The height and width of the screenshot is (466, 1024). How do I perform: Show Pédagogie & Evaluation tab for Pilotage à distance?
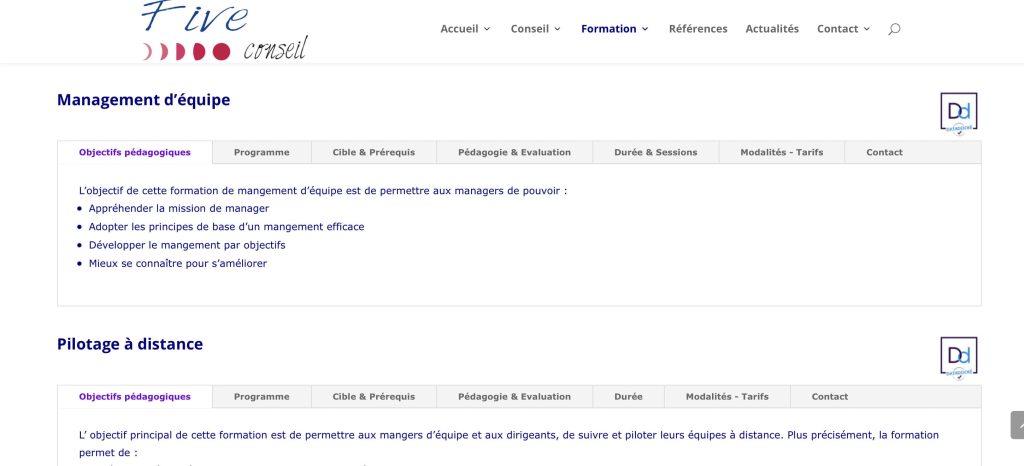[x=514, y=397]
